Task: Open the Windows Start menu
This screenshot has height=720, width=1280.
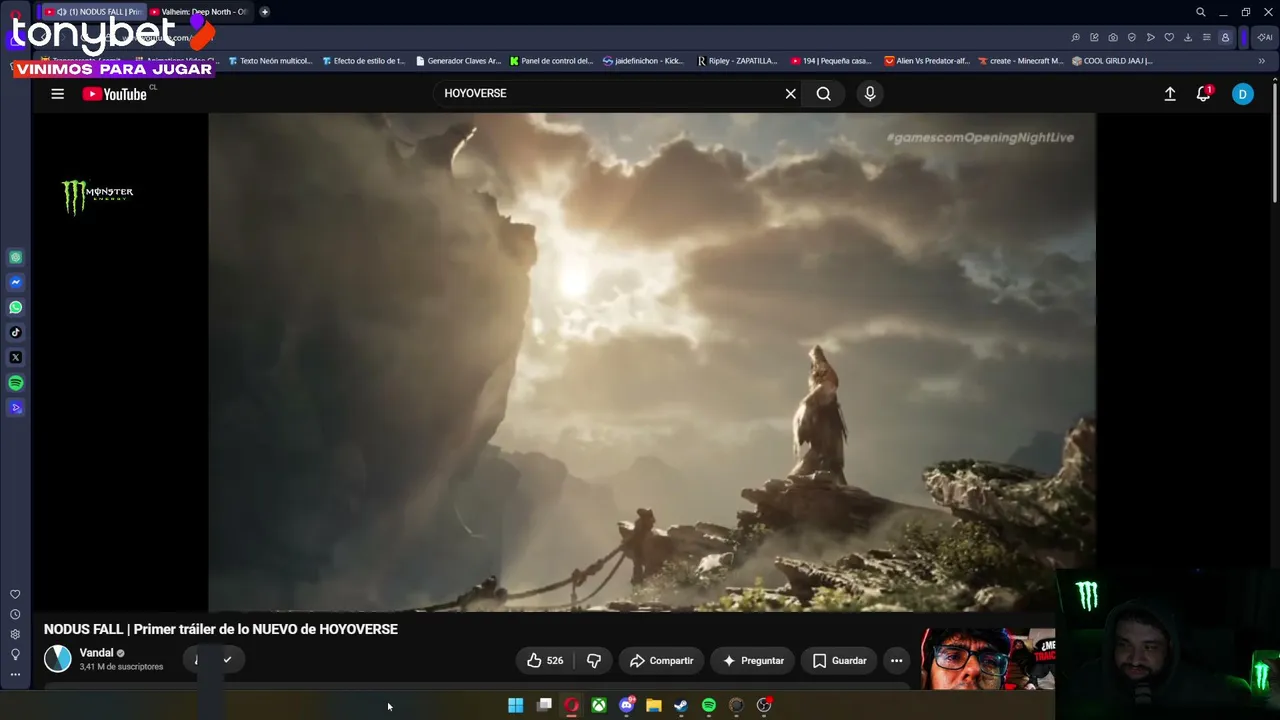Action: pos(515,706)
